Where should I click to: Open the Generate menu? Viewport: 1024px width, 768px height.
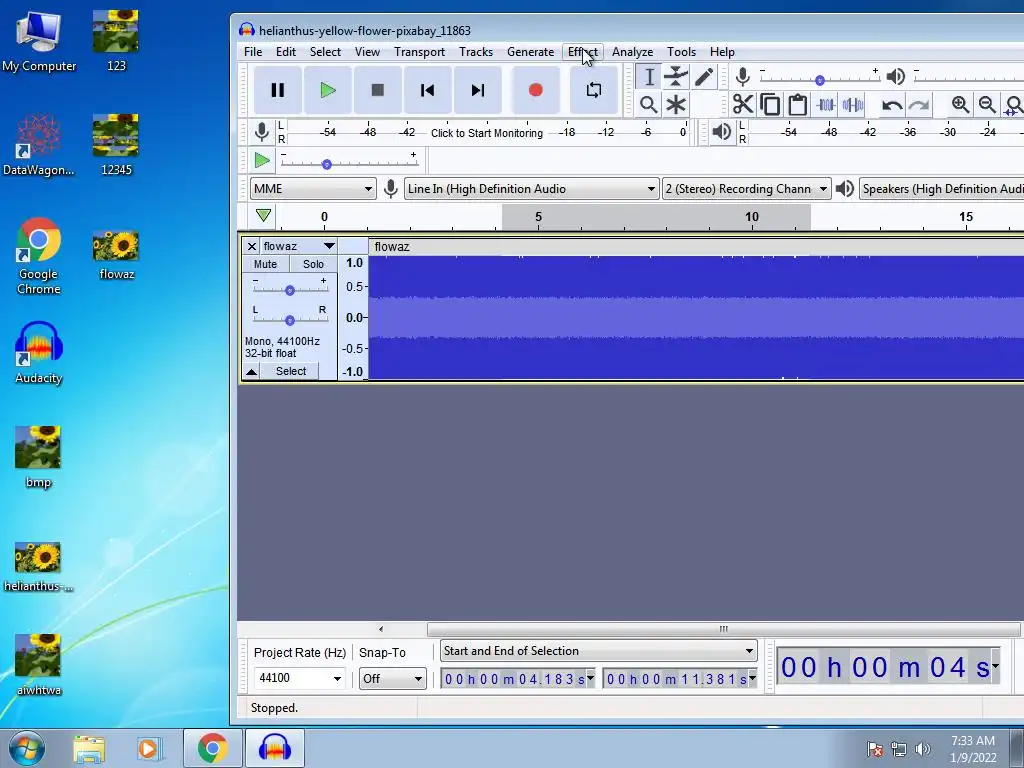tap(530, 52)
